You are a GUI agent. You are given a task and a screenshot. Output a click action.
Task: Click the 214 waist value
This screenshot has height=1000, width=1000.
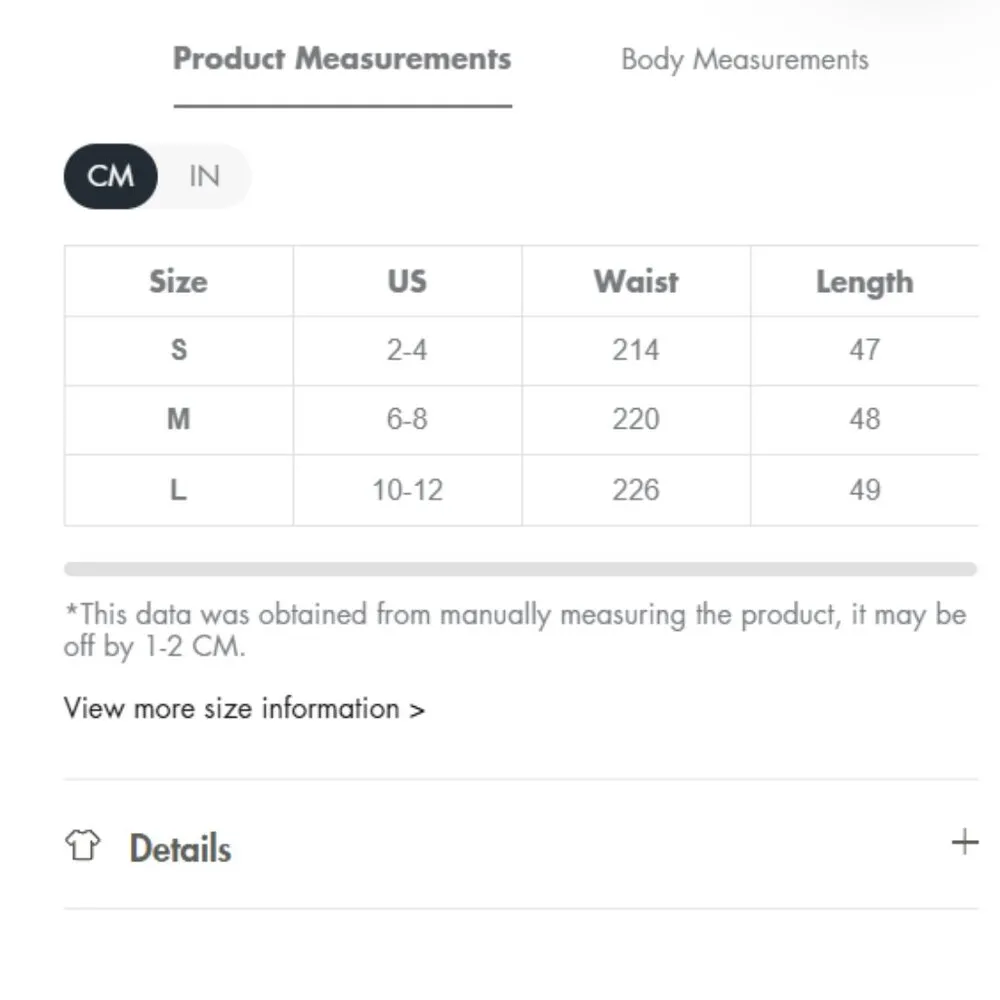coord(636,350)
